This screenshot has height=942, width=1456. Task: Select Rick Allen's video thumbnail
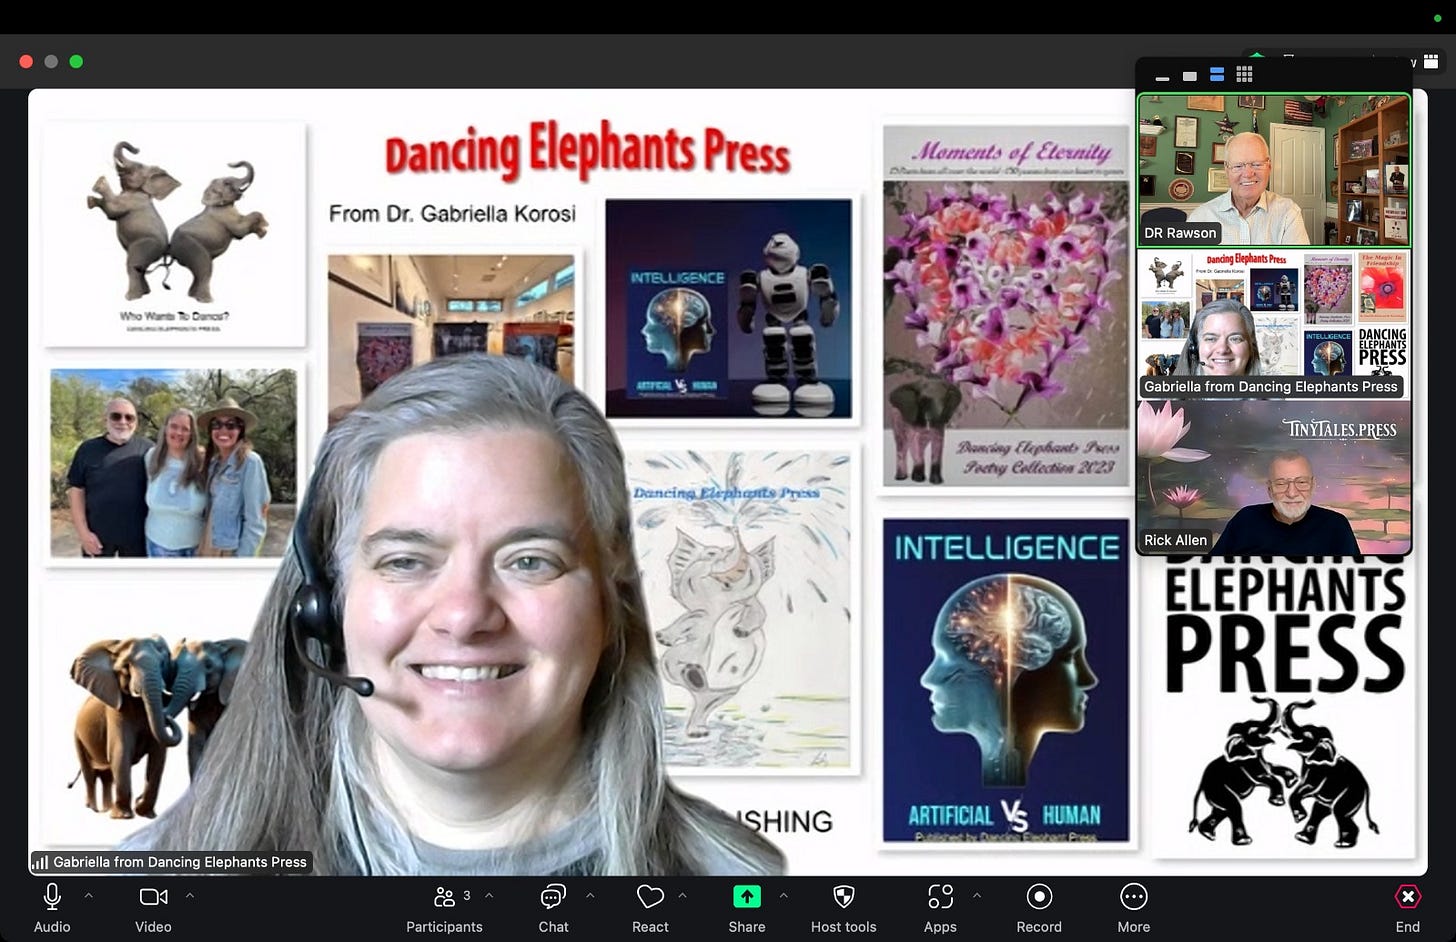1274,478
